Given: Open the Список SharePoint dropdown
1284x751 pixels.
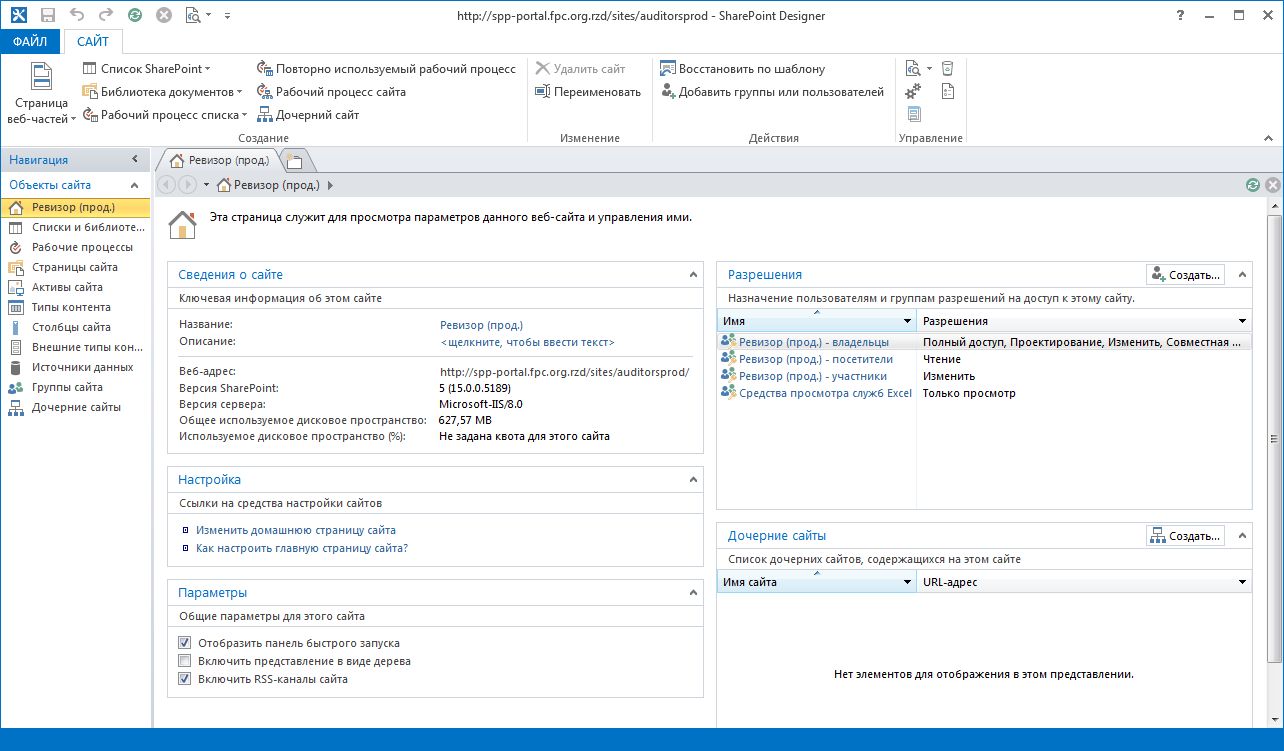Looking at the screenshot, I should 147,69.
